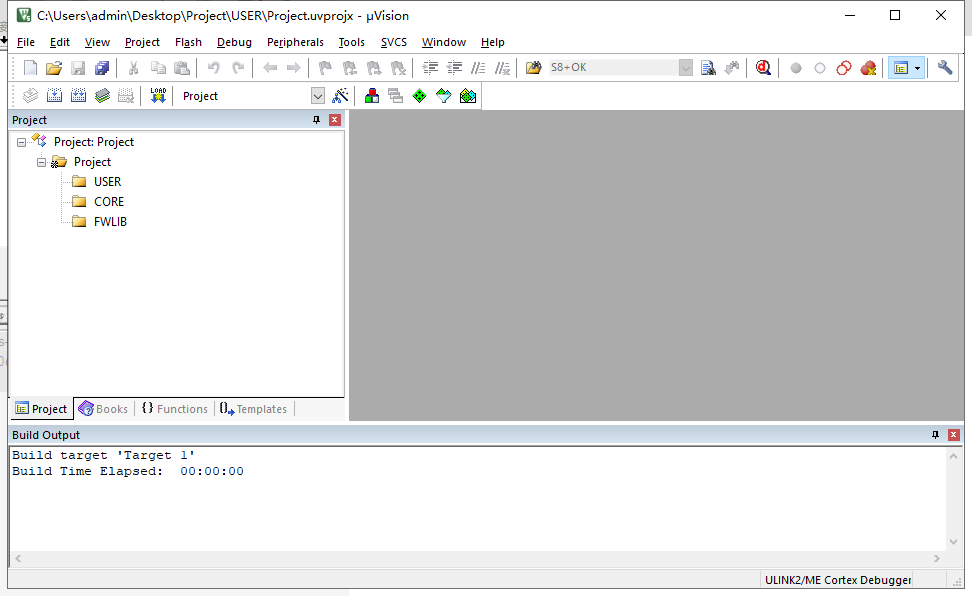Open Manage Run-Time Environment with the green diamond icon

420,96
